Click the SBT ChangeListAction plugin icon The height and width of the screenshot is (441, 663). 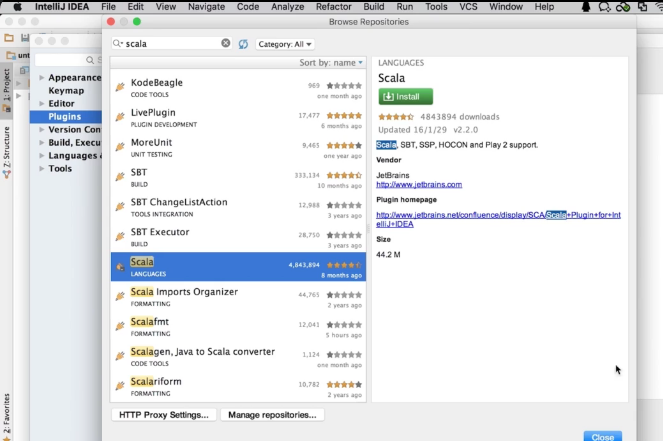pos(120,206)
